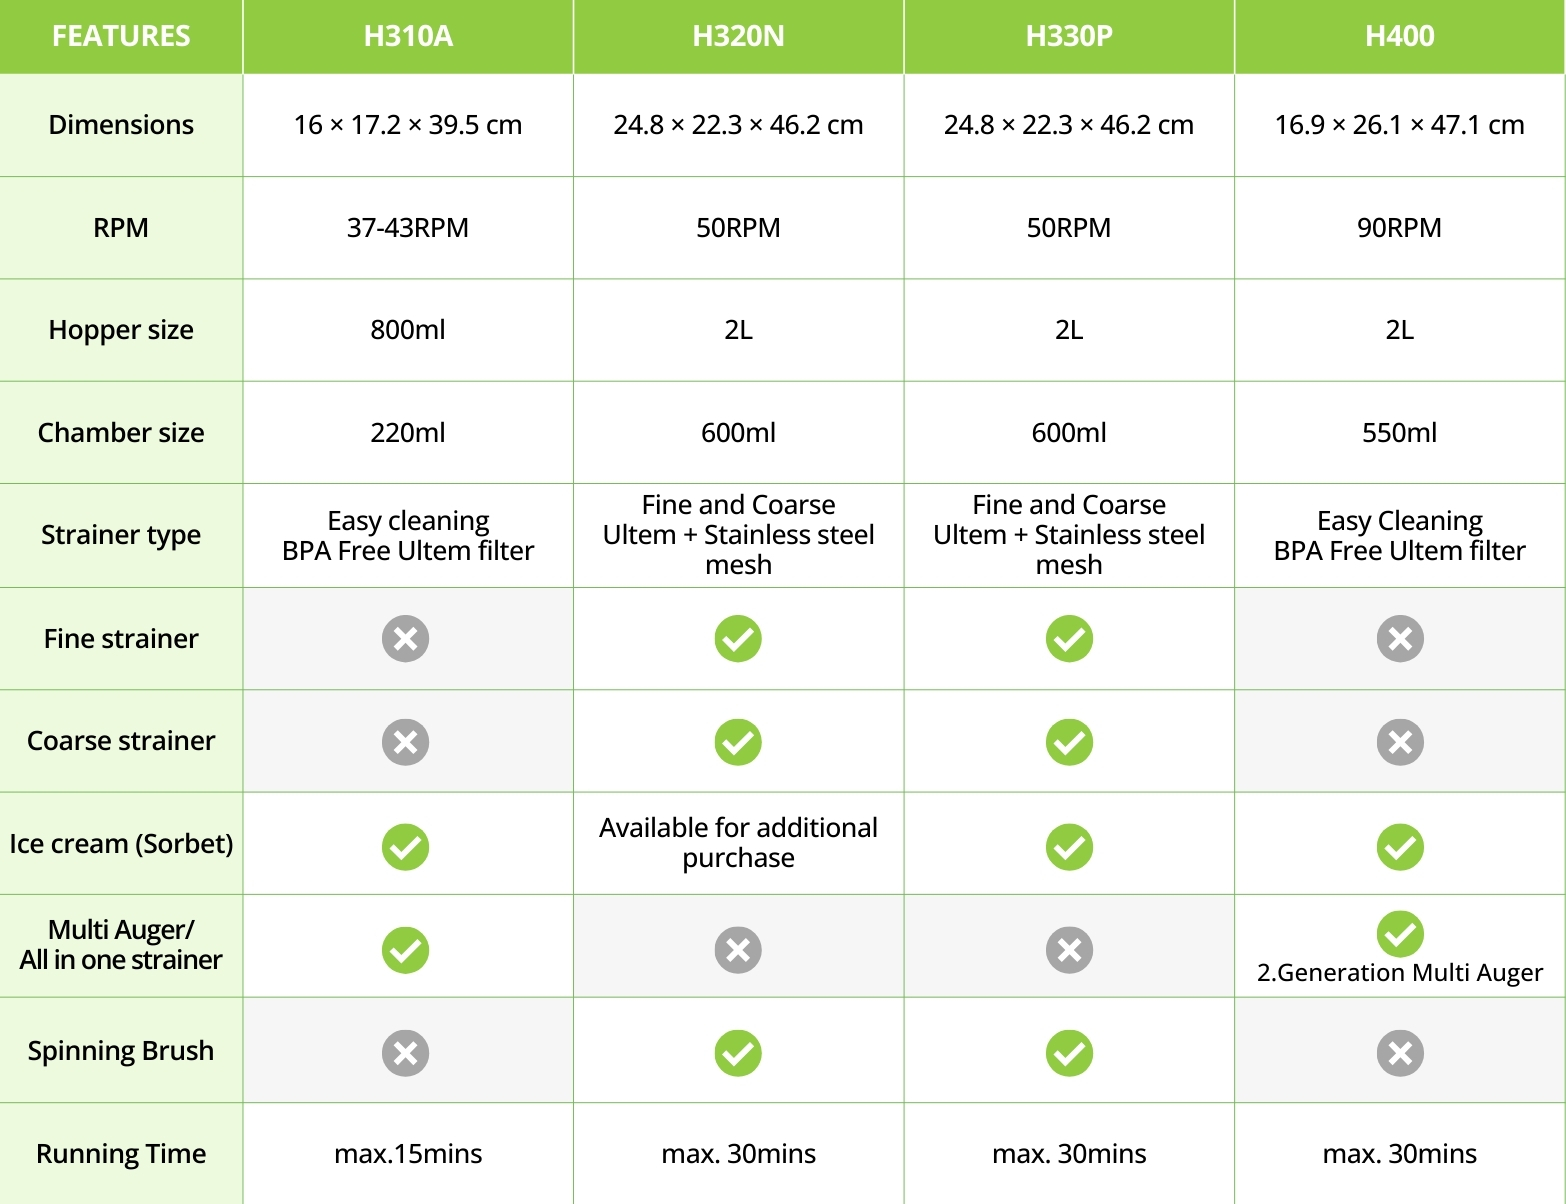
Task: Click the H330P Spinning Brush checkmark icon
Action: [x=1069, y=1053]
